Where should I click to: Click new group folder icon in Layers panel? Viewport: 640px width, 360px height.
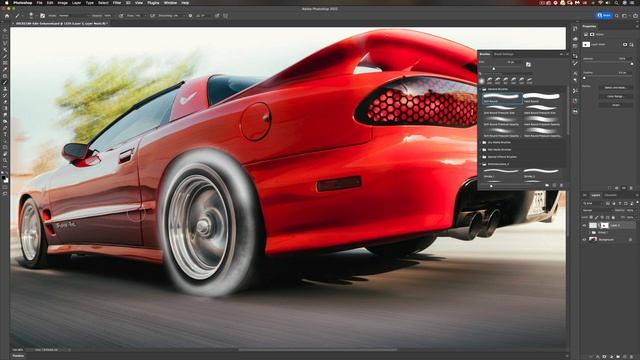(618, 357)
